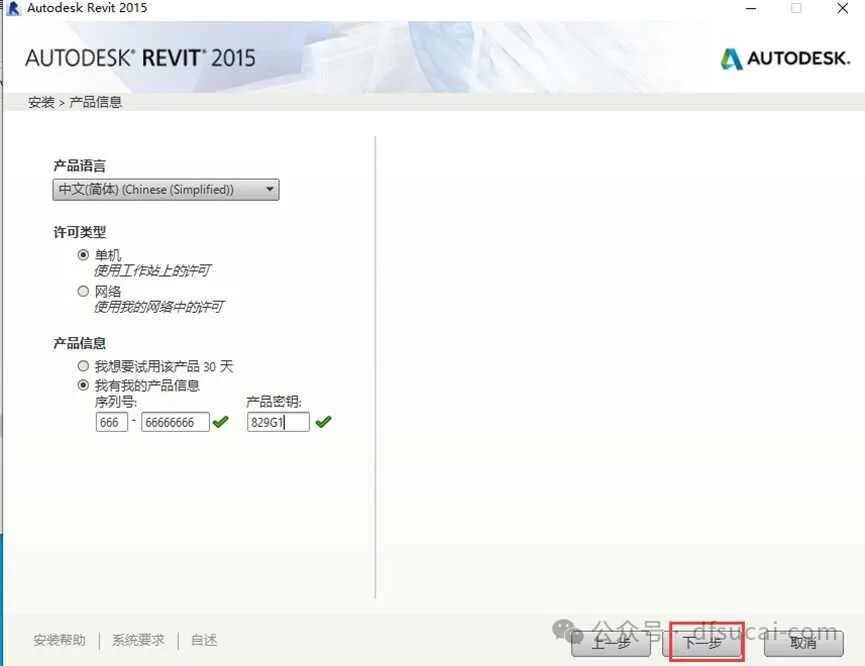Click the 序列号 label
This screenshot has width=865, height=666.
(116, 402)
